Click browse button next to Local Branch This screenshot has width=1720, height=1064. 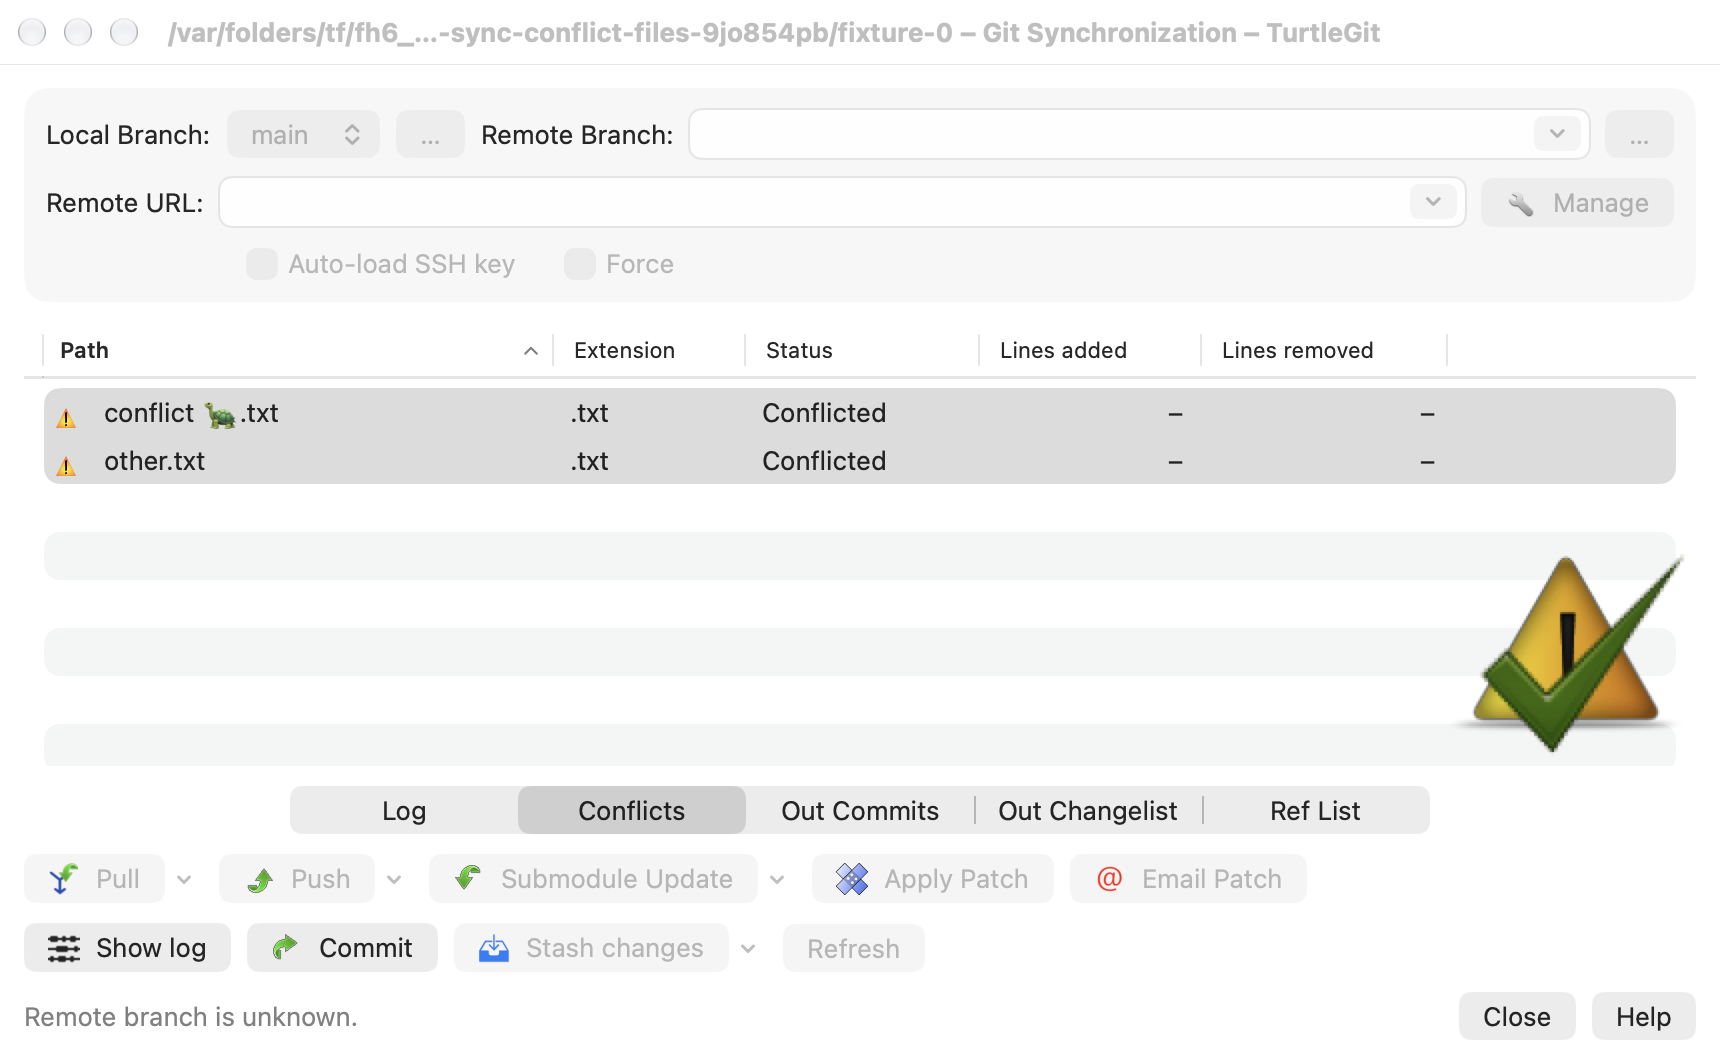tap(430, 135)
